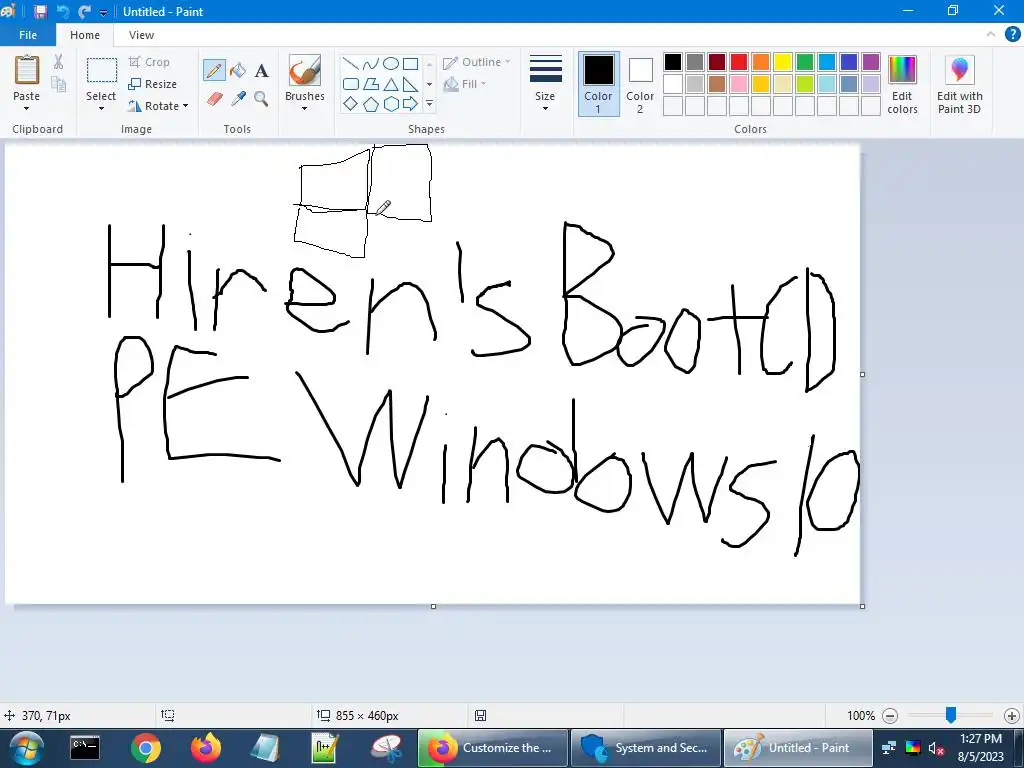Choose the Curve shape
Image resolution: width=1024 pixels, height=768 pixels.
(x=370, y=64)
